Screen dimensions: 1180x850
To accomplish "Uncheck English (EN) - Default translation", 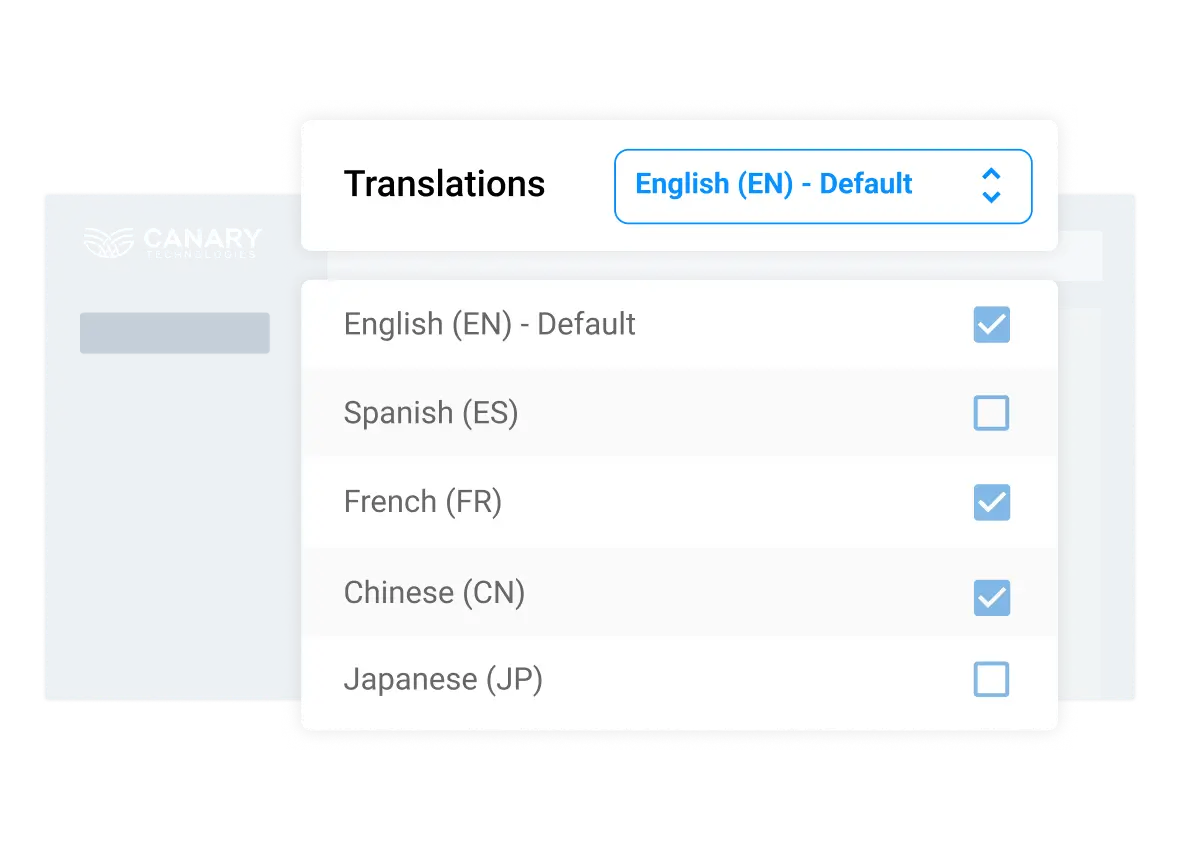I will [991, 324].
